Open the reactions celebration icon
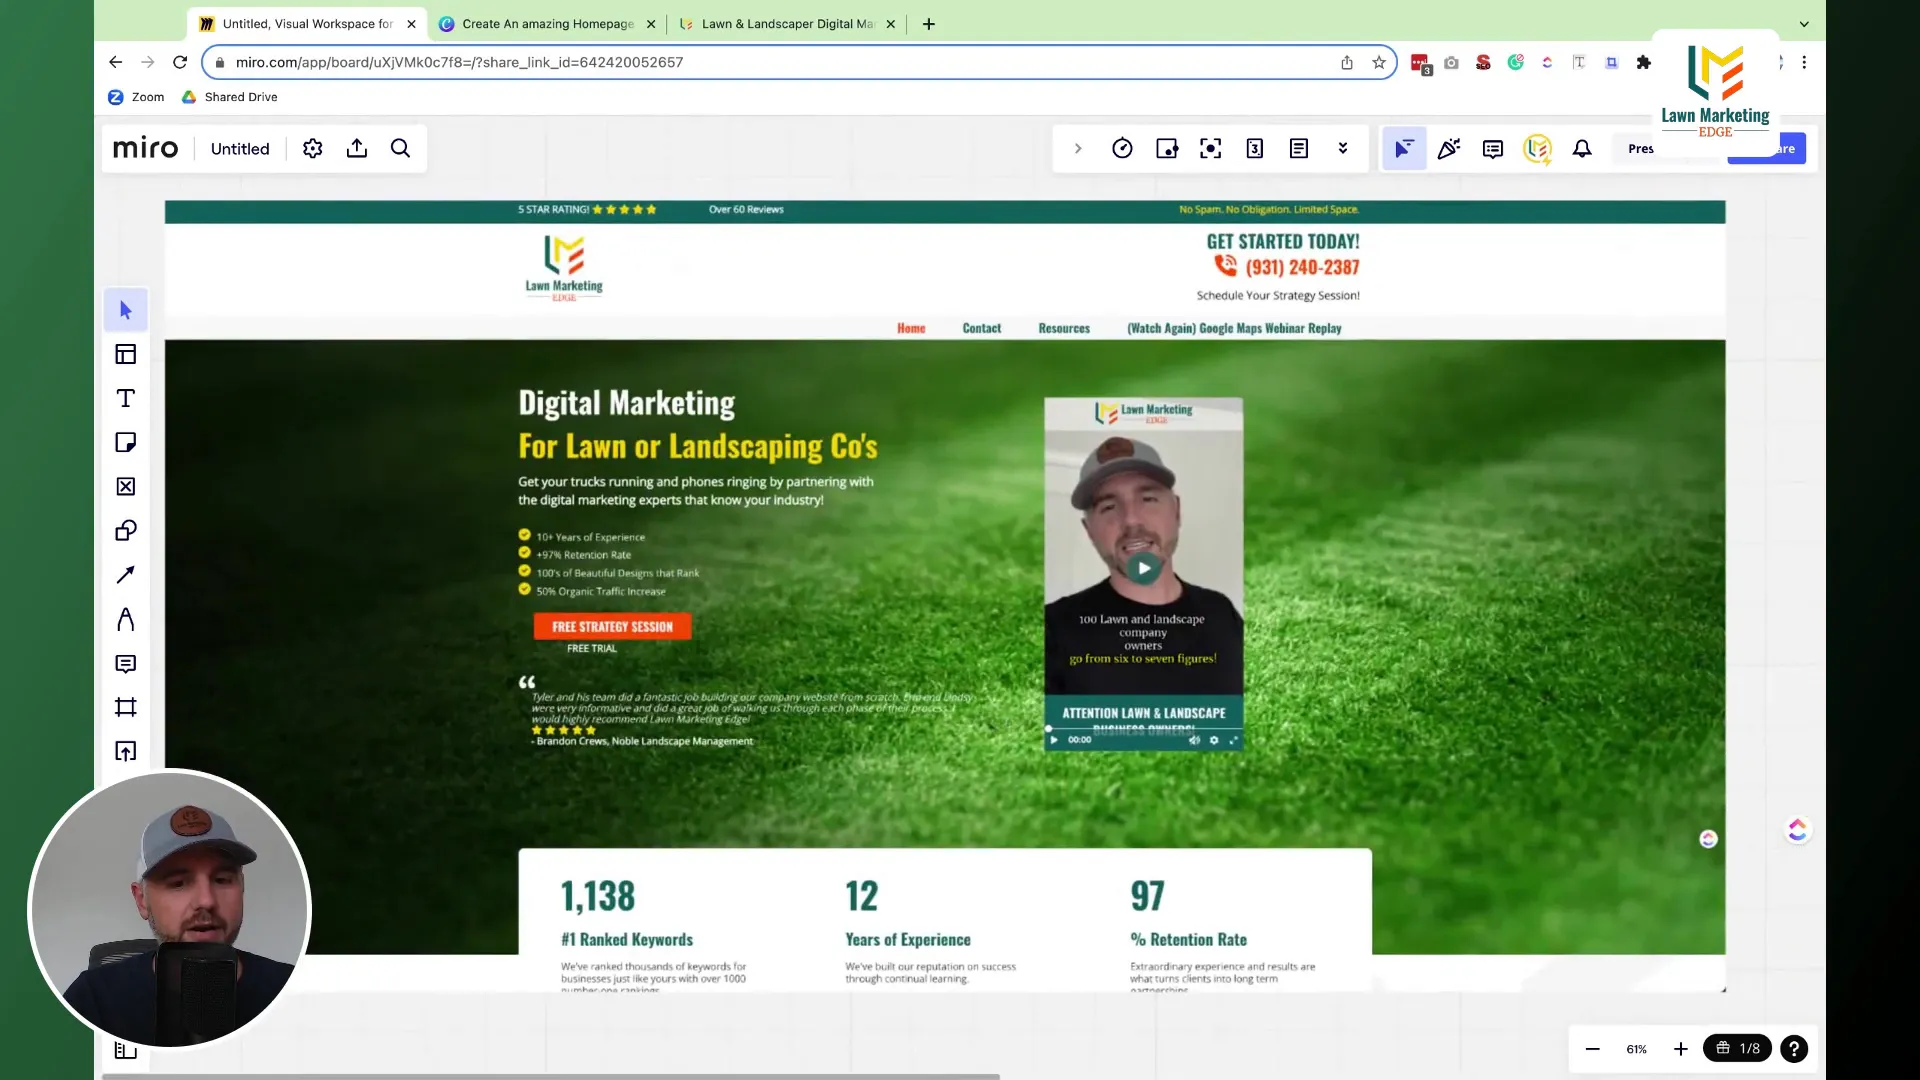This screenshot has width=1920, height=1080. 1448,148
